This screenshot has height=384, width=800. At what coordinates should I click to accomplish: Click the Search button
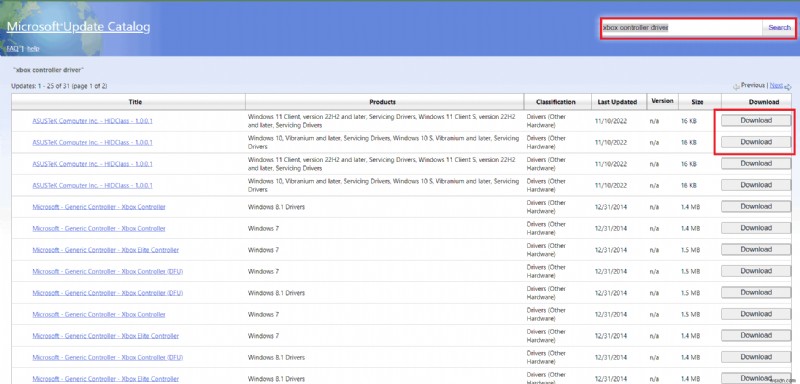(779, 28)
